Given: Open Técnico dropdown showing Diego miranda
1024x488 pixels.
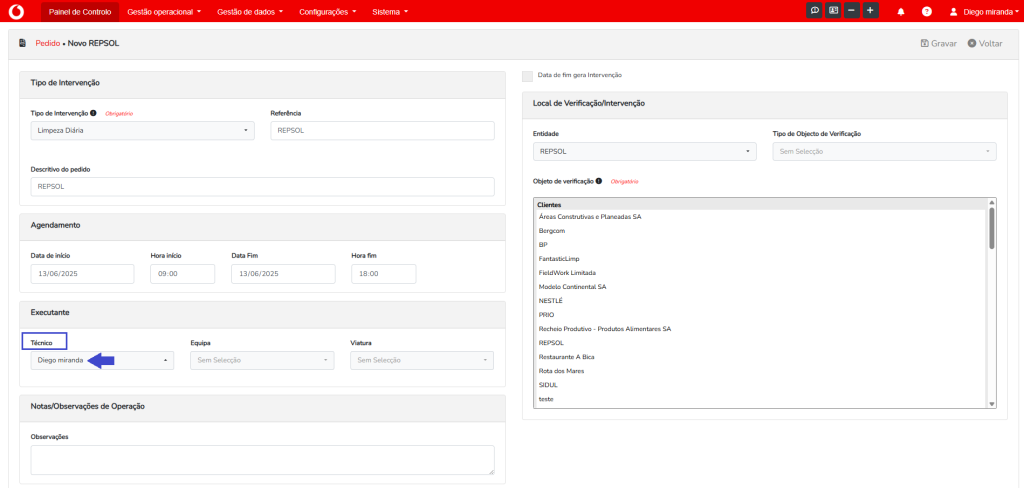Looking at the screenshot, I should (103, 360).
